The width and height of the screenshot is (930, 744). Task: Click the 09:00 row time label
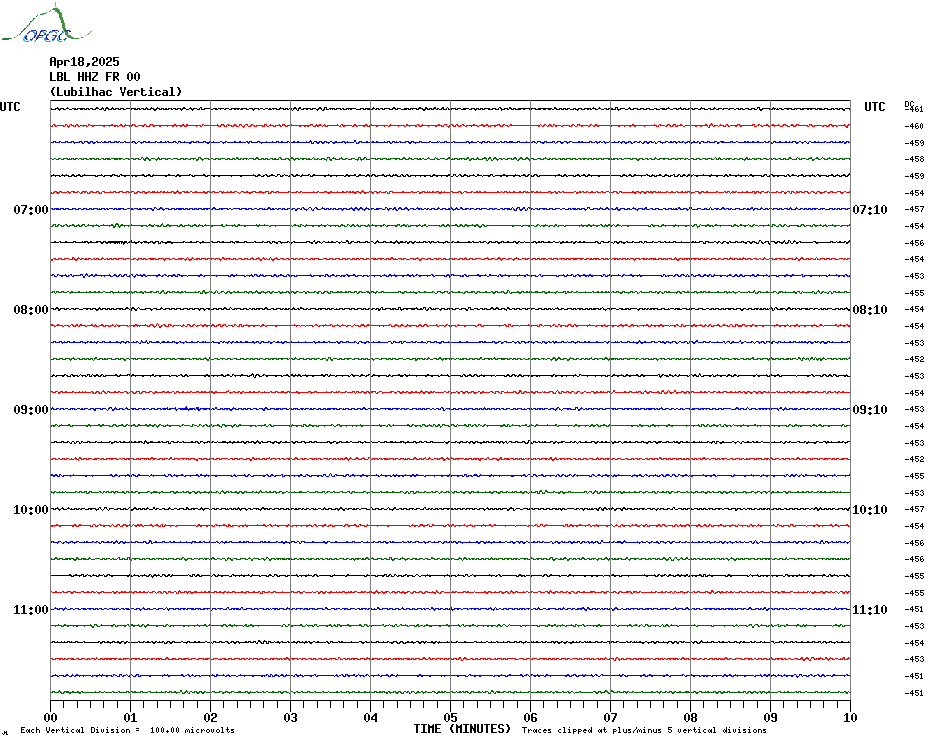click(31, 410)
